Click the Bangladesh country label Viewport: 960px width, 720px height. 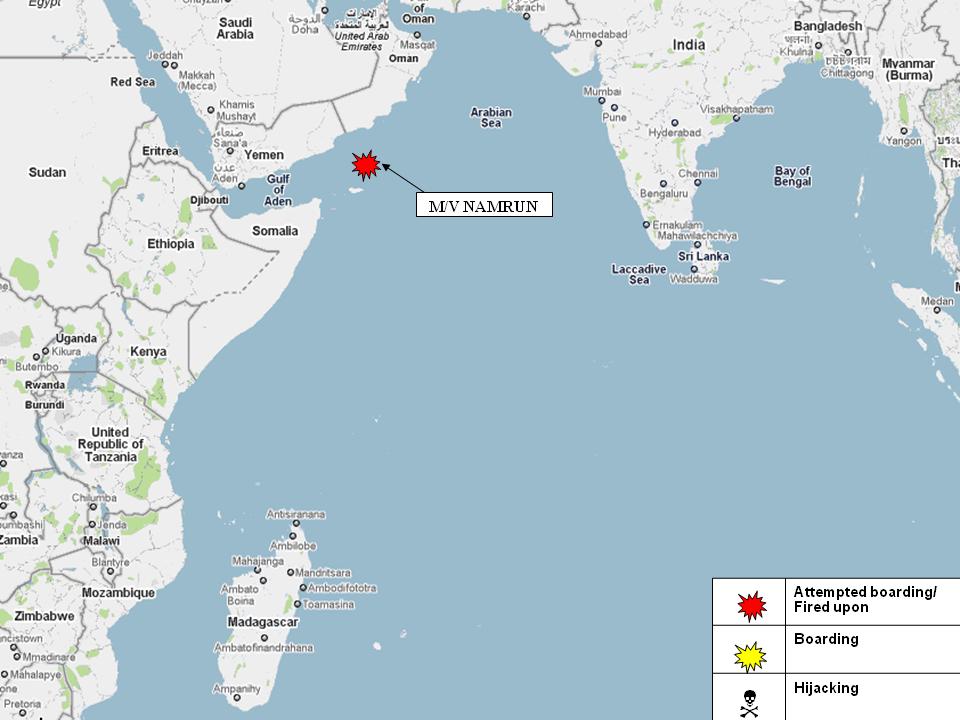tap(828, 26)
